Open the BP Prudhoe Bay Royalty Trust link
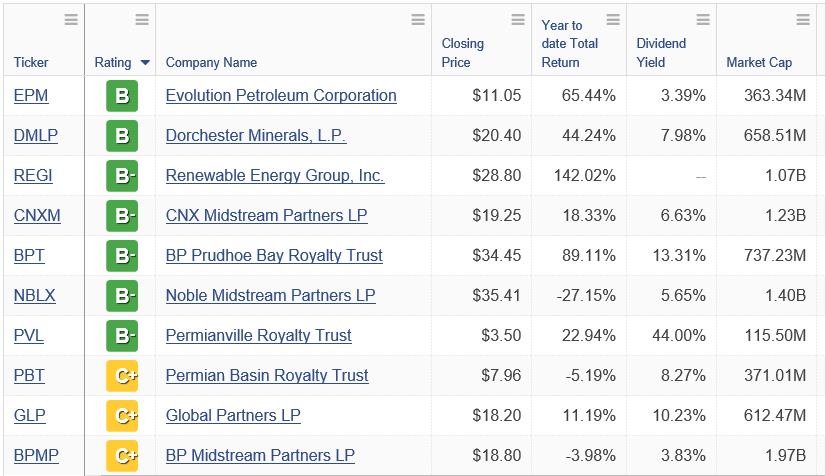The width and height of the screenshot is (825, 476). coord(274,256)
